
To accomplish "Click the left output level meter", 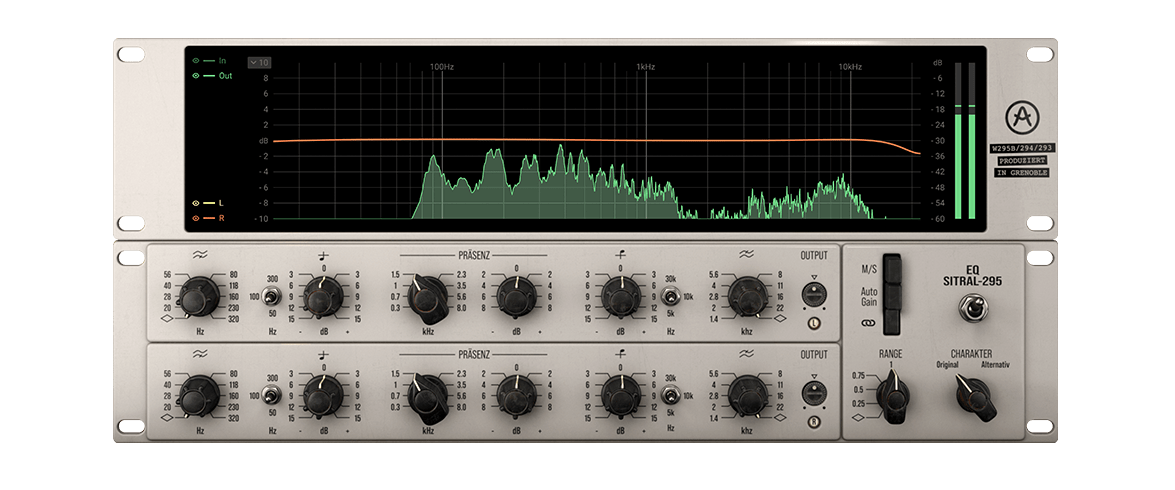I will click(958, 141).
